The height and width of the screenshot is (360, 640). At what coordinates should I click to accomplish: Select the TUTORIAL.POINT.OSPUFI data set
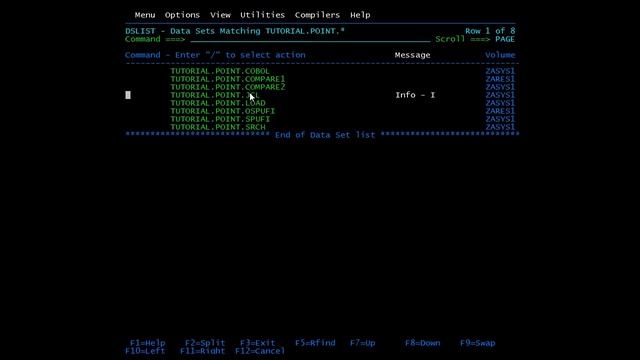coord(223,111)
